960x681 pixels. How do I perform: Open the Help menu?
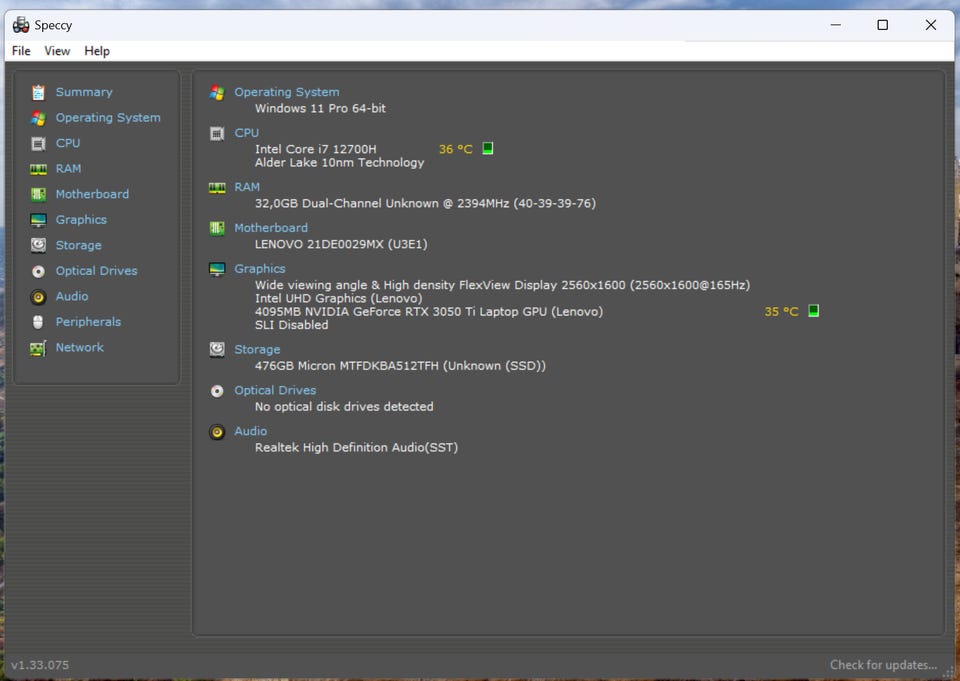(97, 51)
